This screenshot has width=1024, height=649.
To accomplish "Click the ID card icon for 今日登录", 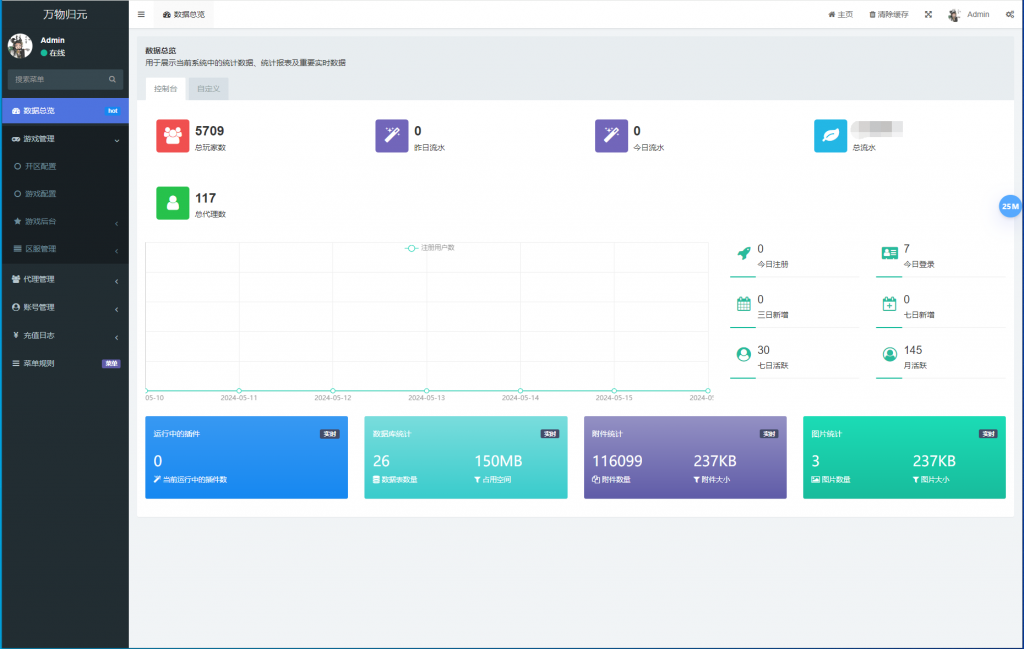I will coord(889,253).
